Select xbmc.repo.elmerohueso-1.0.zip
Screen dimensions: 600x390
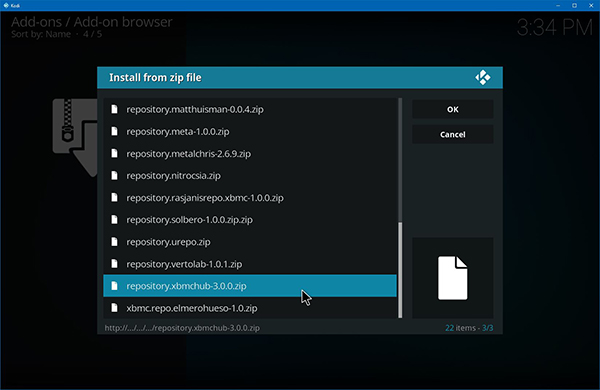[250, 308]
